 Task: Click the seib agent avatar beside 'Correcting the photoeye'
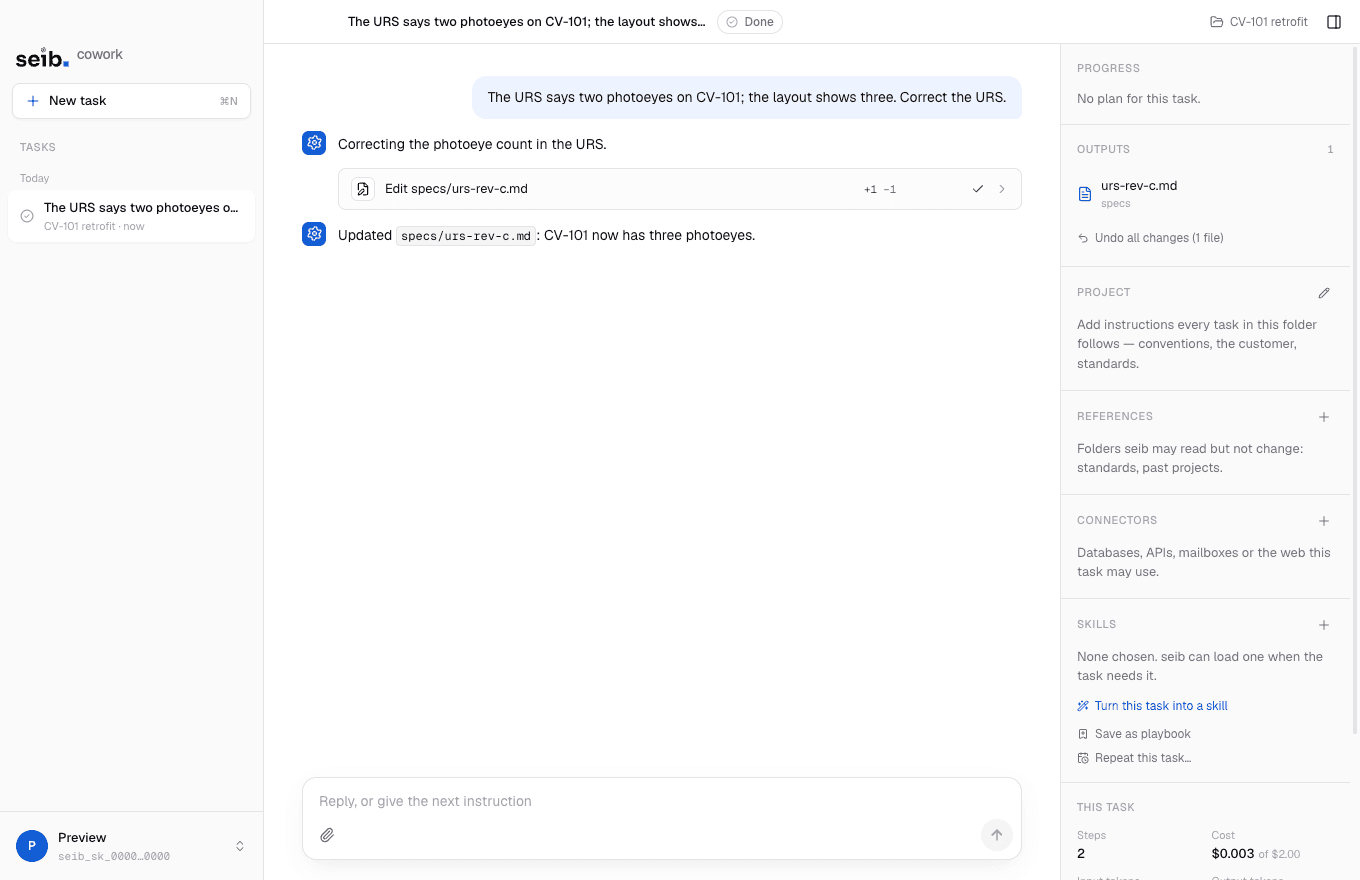coord(314,143)
